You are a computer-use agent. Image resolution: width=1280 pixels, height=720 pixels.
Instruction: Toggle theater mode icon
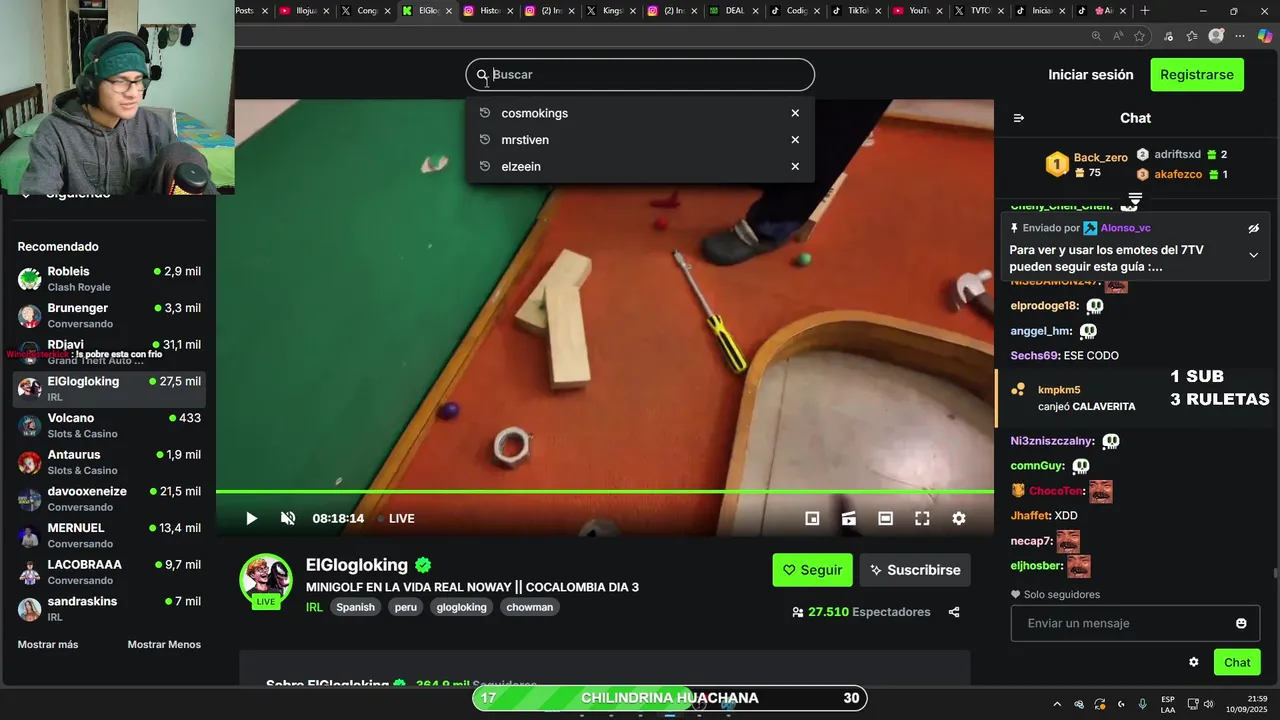pos(885,518)
